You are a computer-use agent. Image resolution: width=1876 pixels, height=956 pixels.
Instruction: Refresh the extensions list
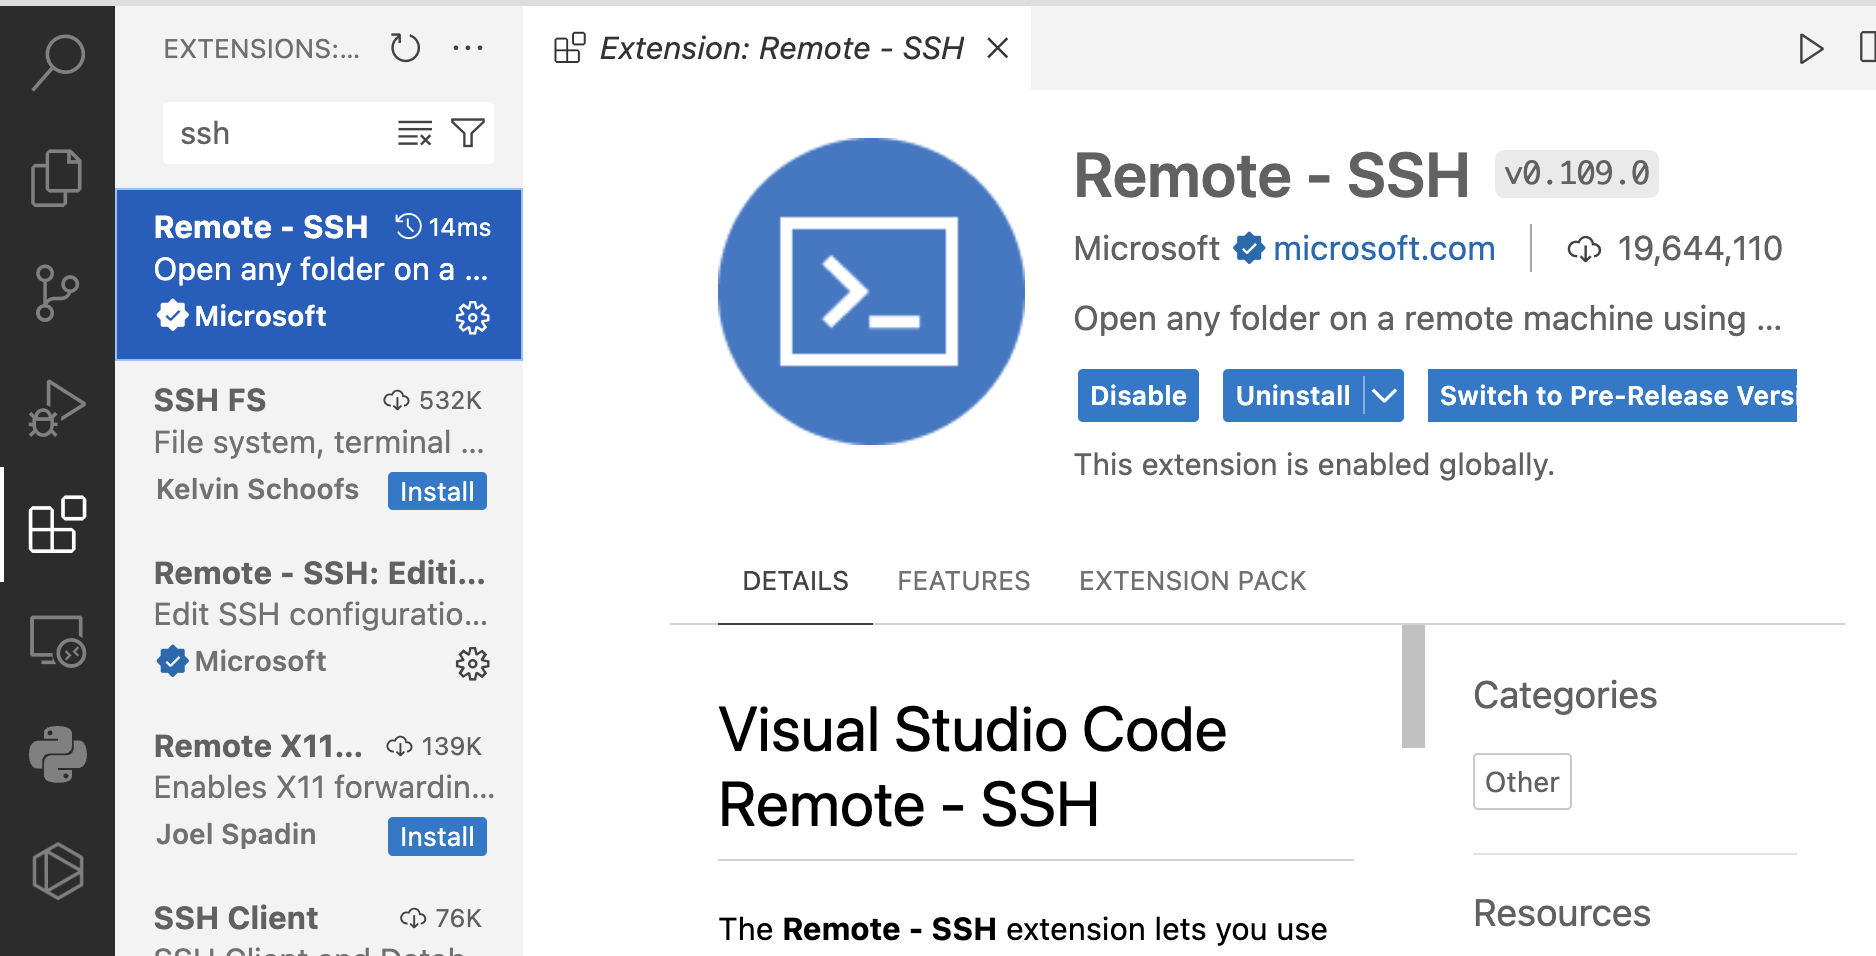(405, 48)
